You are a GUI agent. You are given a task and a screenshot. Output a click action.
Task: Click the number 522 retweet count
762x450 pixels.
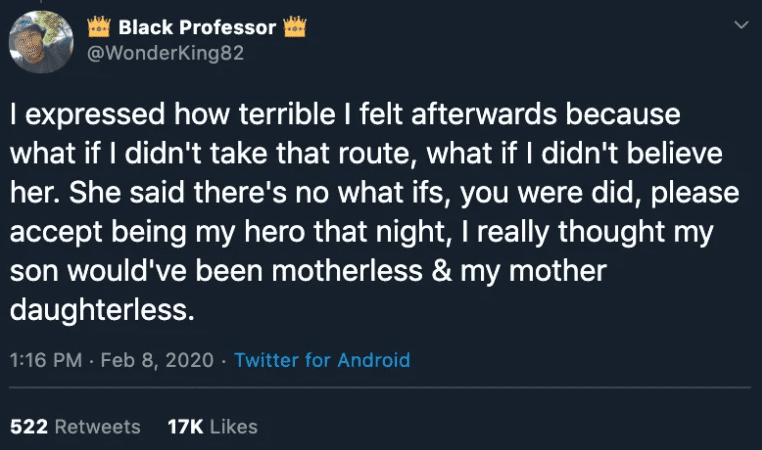point(29,427)
